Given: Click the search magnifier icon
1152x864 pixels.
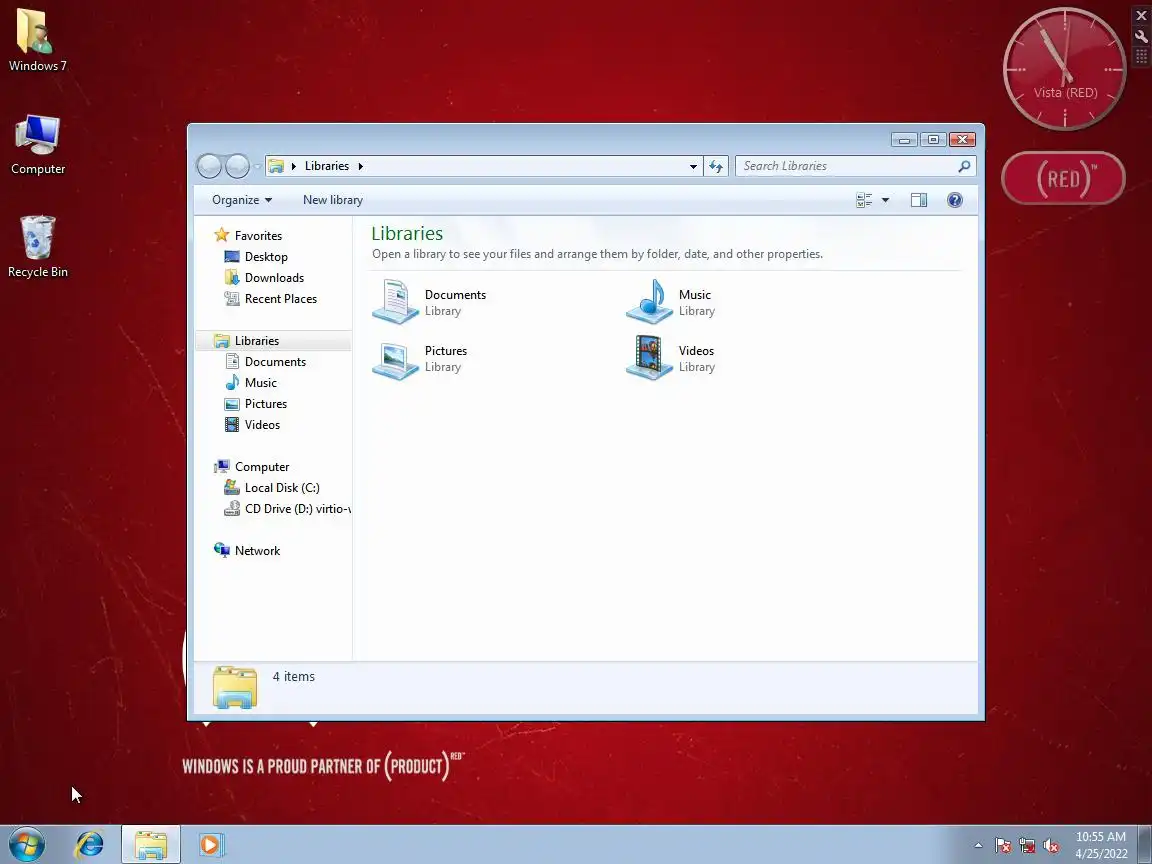Looking at the screenshot, I should [964, 166].
